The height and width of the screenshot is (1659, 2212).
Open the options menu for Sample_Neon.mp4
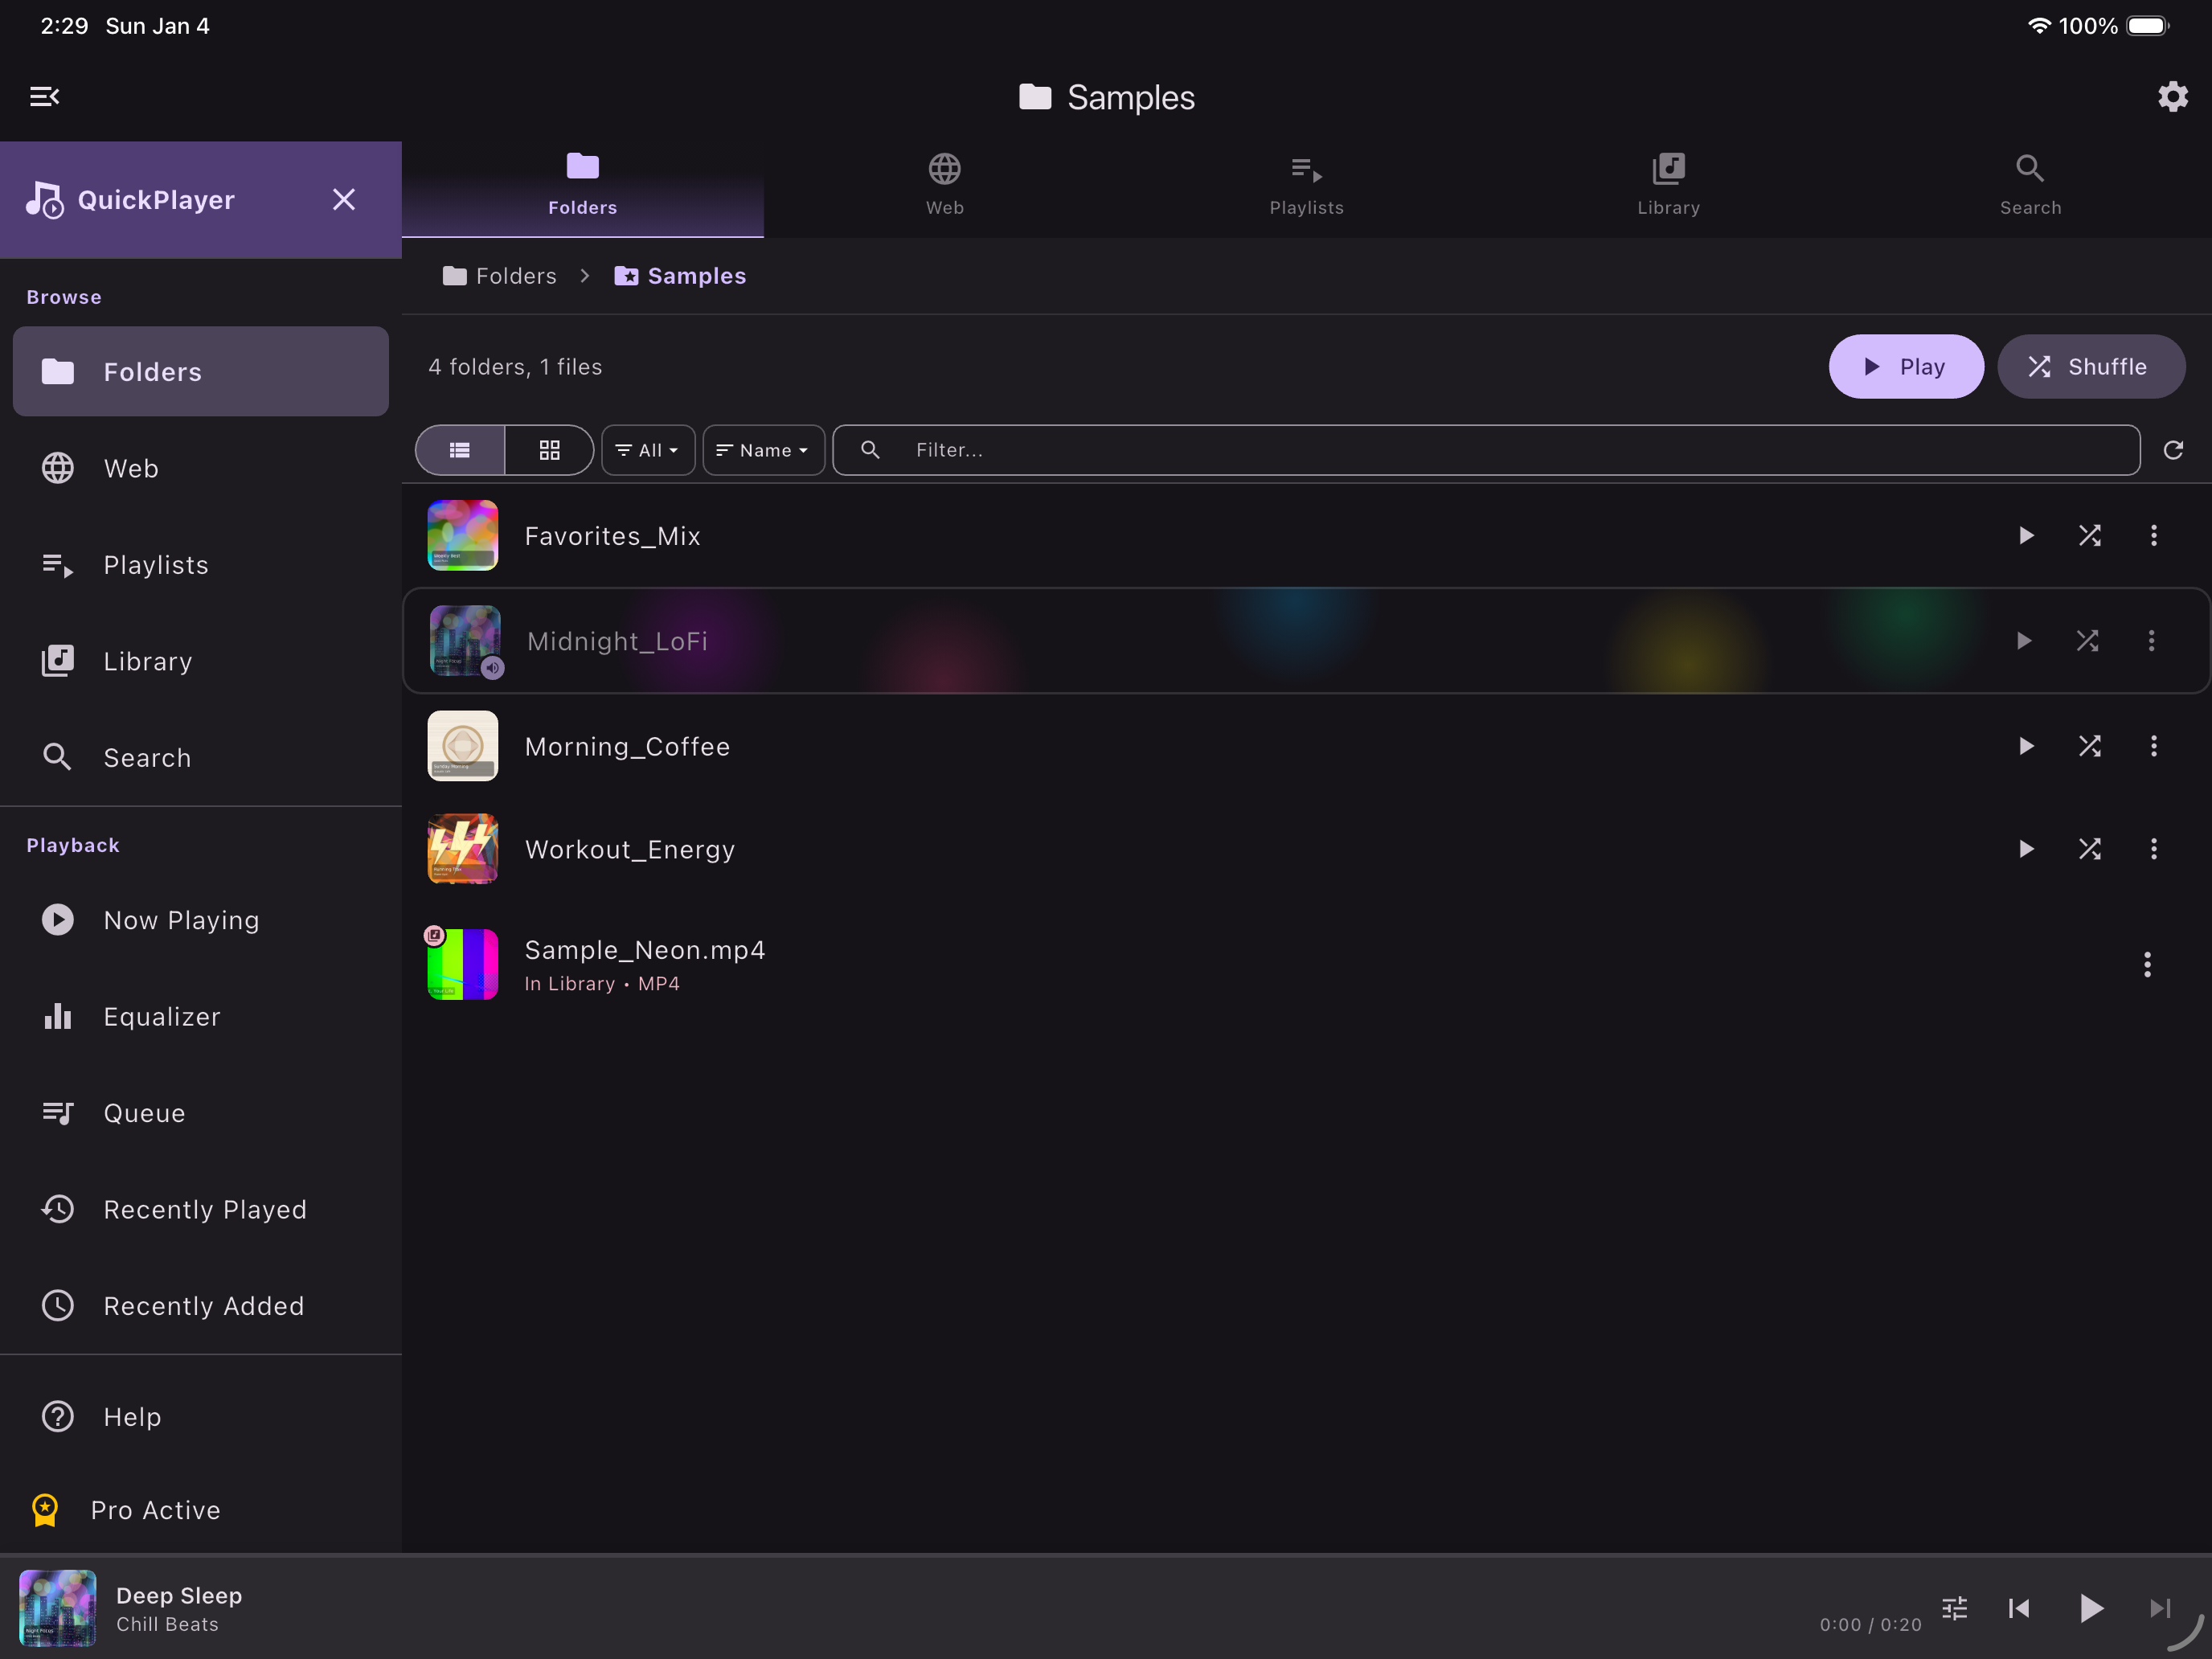click(x=2146, y=964)
